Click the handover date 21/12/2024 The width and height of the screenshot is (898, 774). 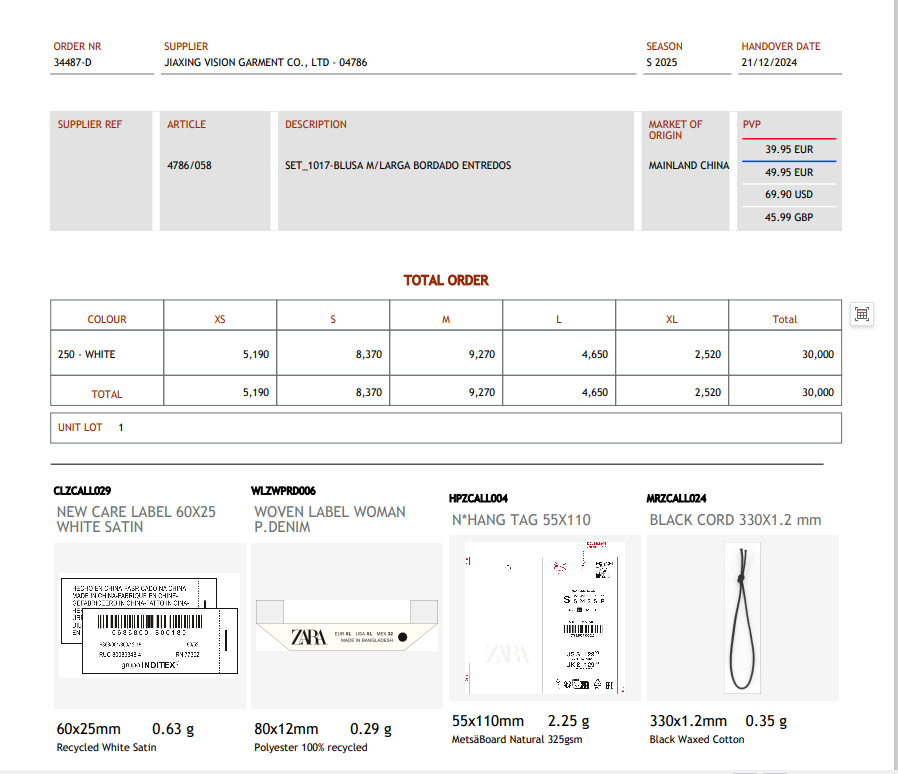[769, 62]
